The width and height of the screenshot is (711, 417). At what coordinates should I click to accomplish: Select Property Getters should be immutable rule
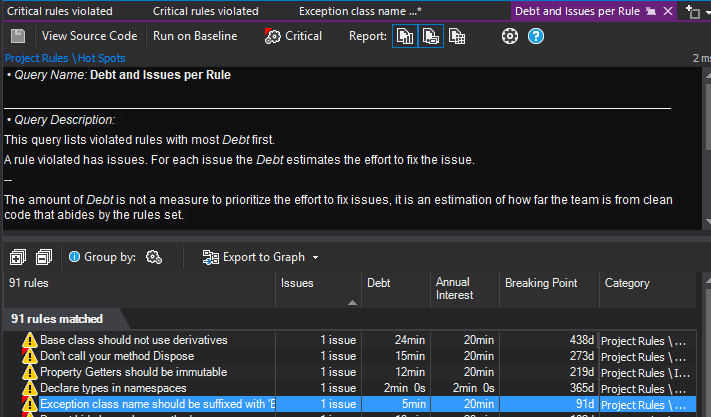click(134, 372)
